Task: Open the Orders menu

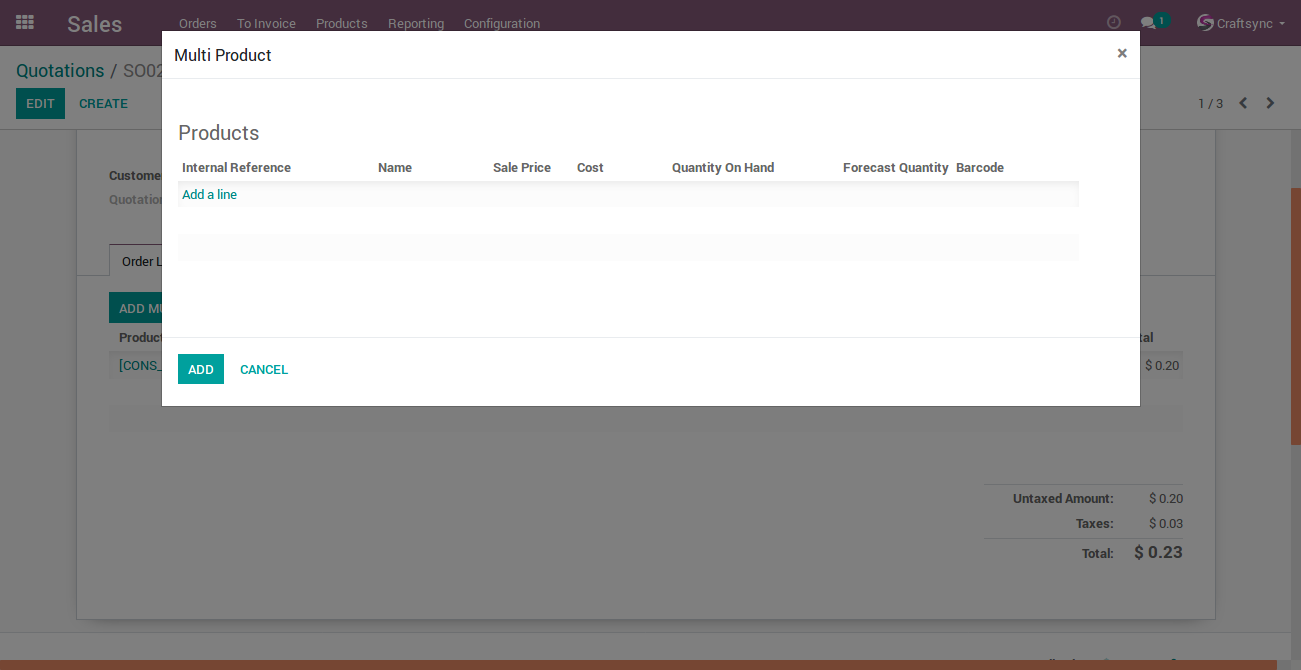Action: (198, 23)
